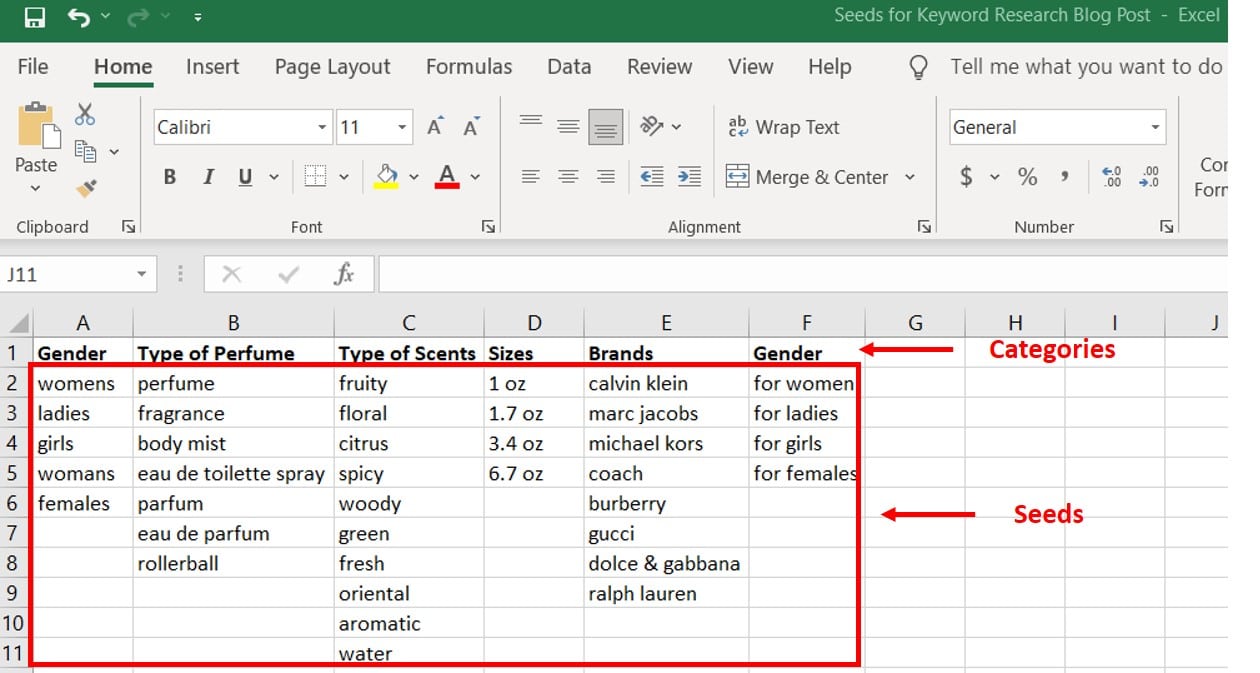Click the Select All triangle corner
This screenshot has height=673, width=1260.
point(17,323)
